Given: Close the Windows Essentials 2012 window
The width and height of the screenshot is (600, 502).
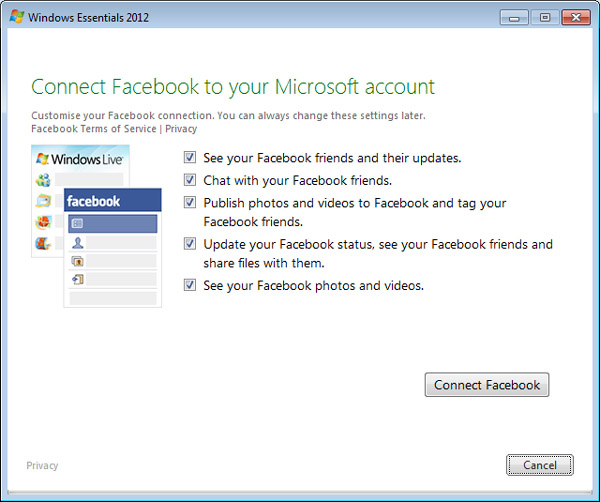Looking at the screenshot, I should [576, 18].
